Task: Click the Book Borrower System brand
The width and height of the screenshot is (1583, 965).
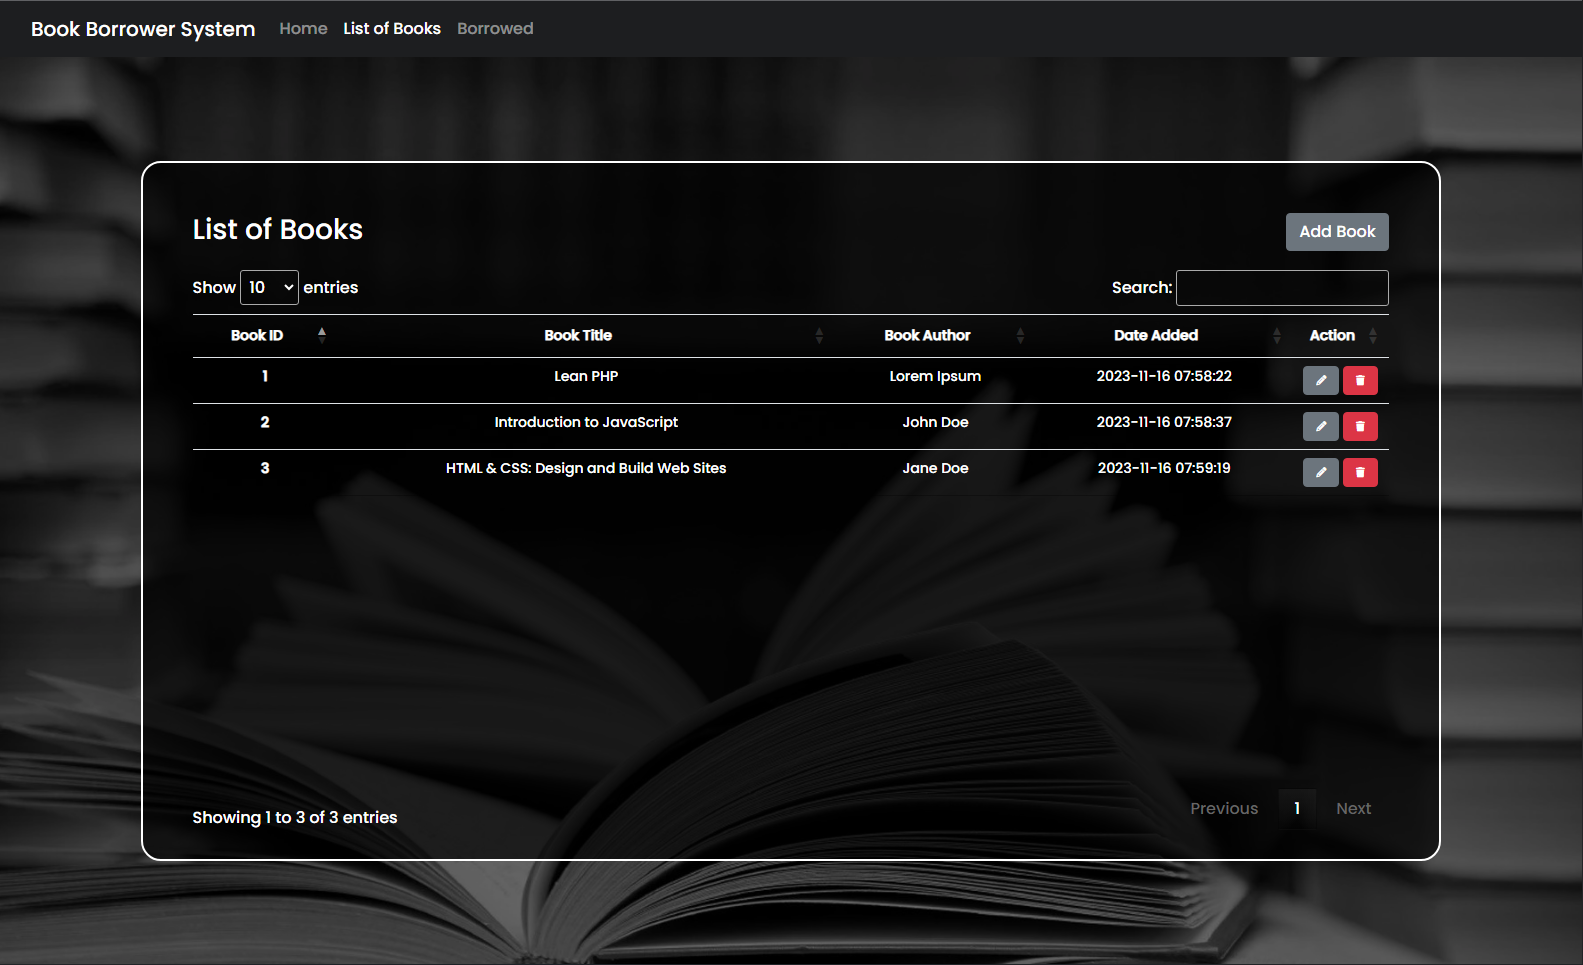Action: 143,29
